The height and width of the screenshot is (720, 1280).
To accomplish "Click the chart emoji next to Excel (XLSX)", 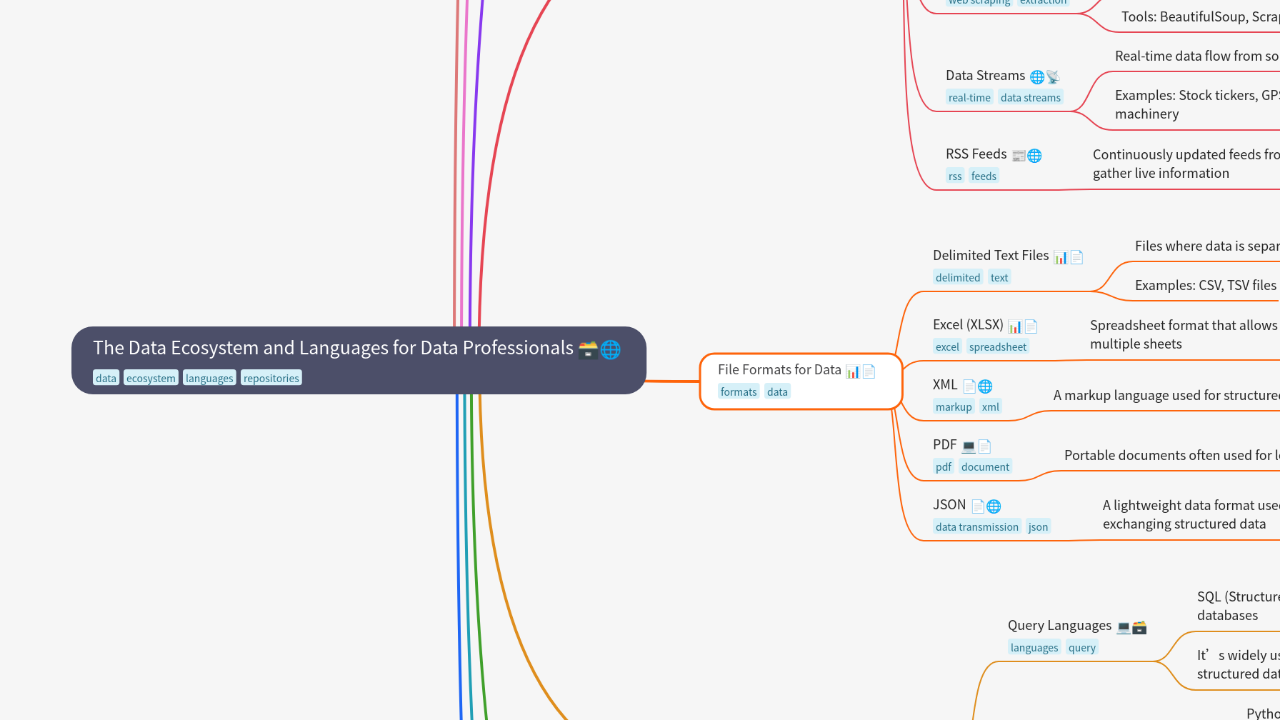I will click(1015, 326).
